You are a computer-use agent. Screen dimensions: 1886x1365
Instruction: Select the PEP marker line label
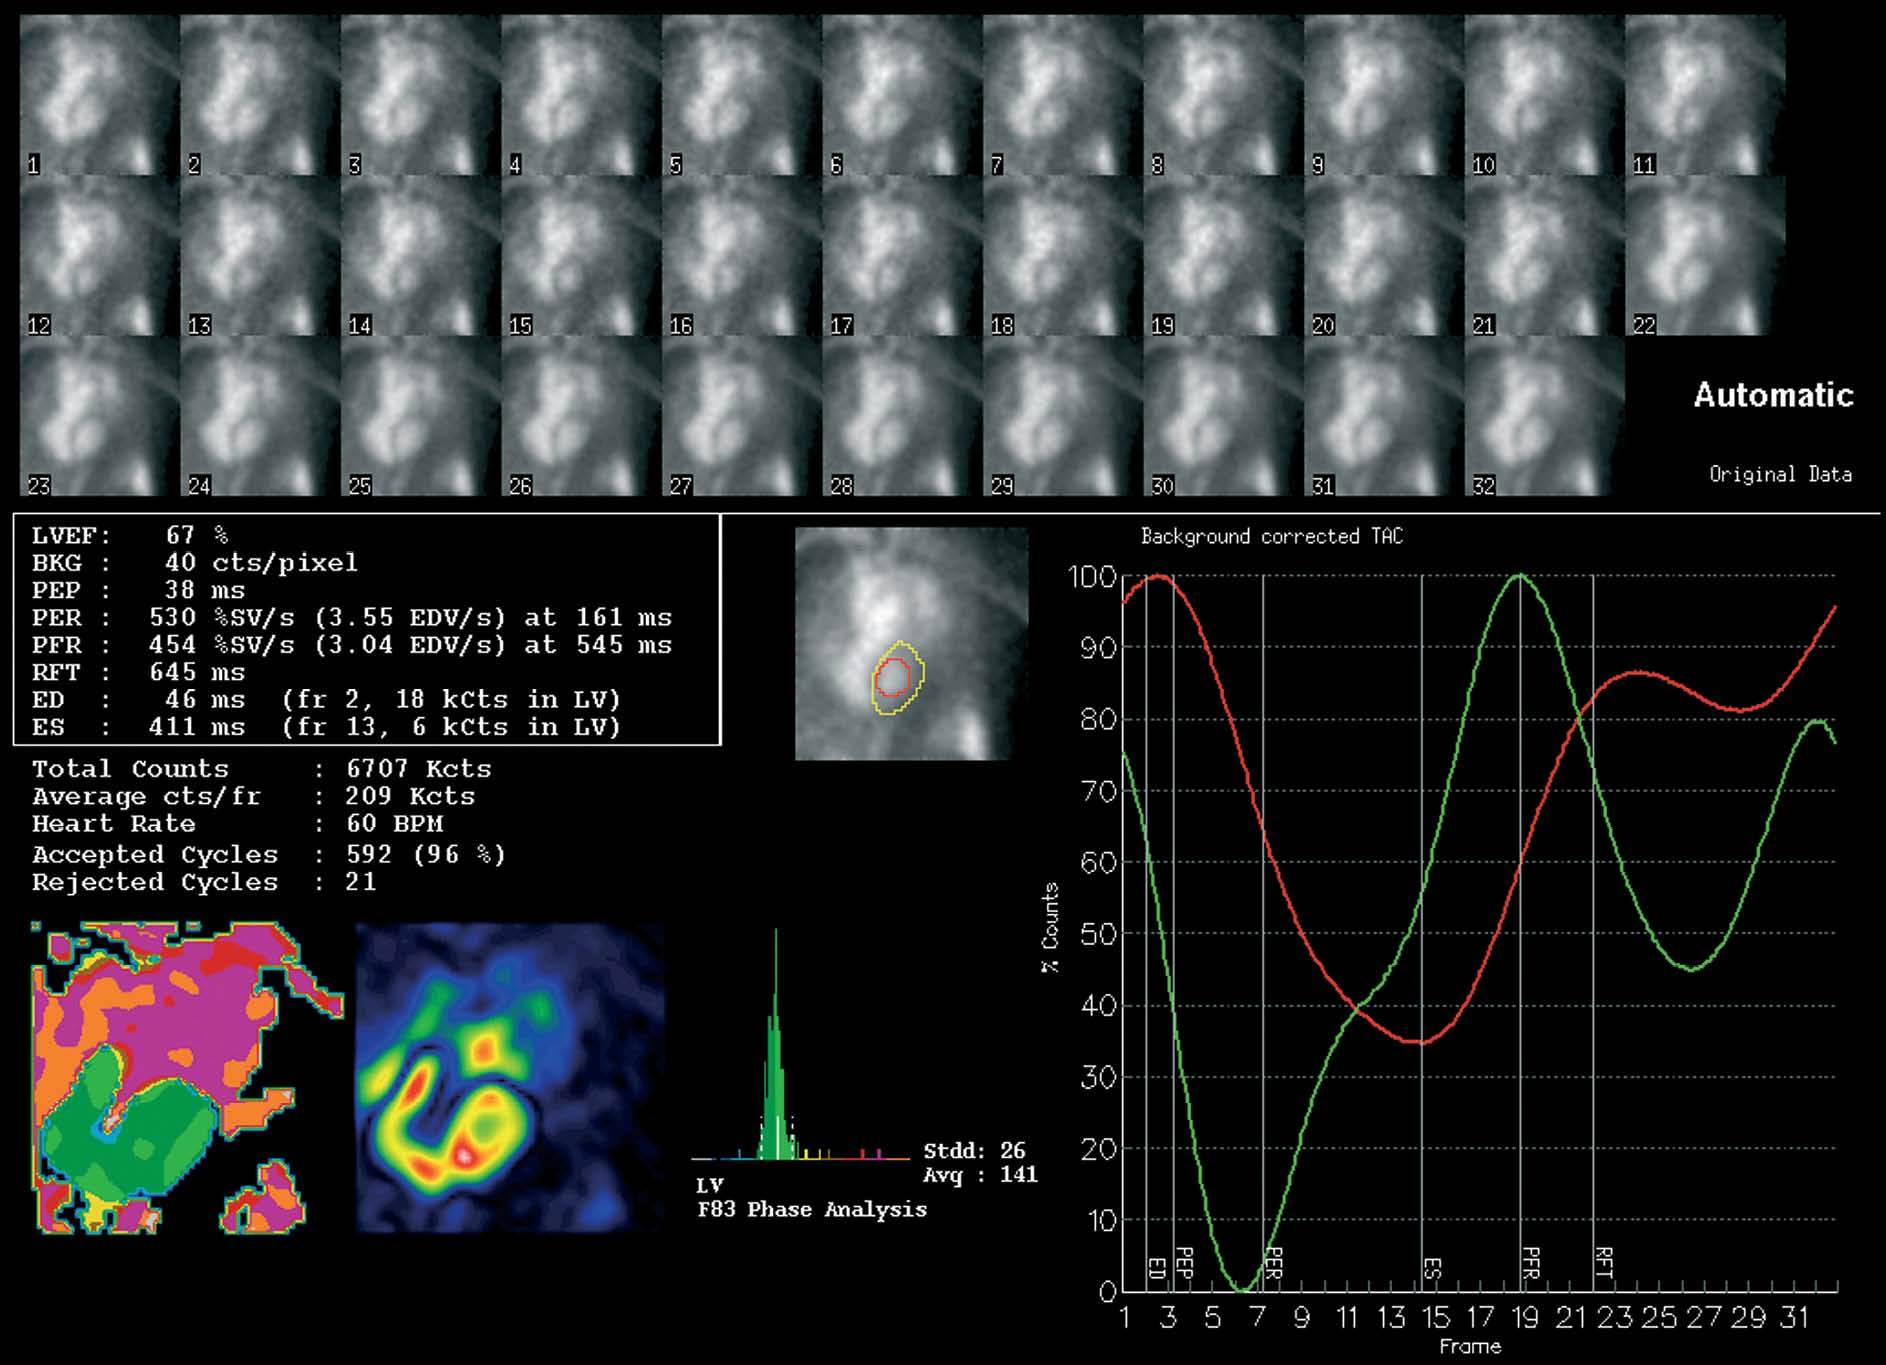(x=1184, y=1262)
